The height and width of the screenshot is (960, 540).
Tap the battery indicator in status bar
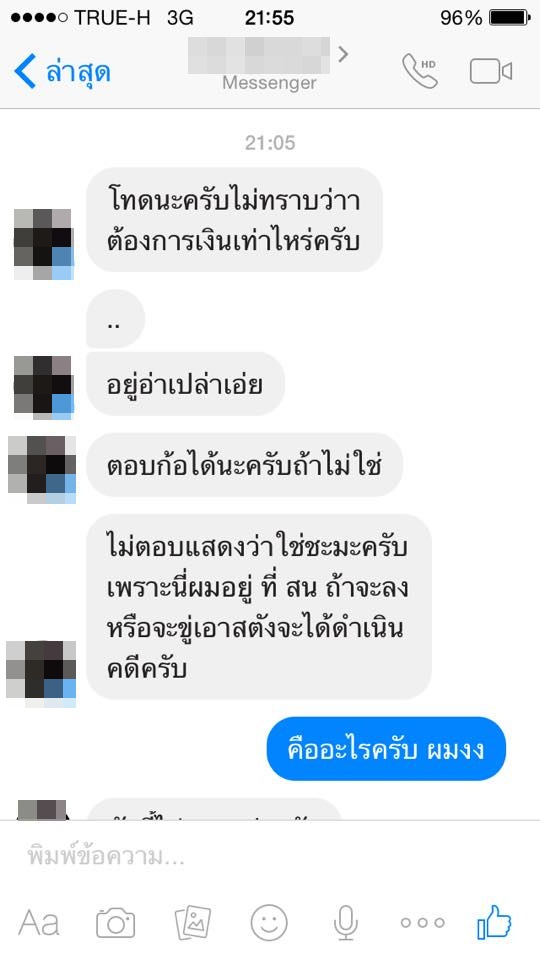(x=509, y=18)
